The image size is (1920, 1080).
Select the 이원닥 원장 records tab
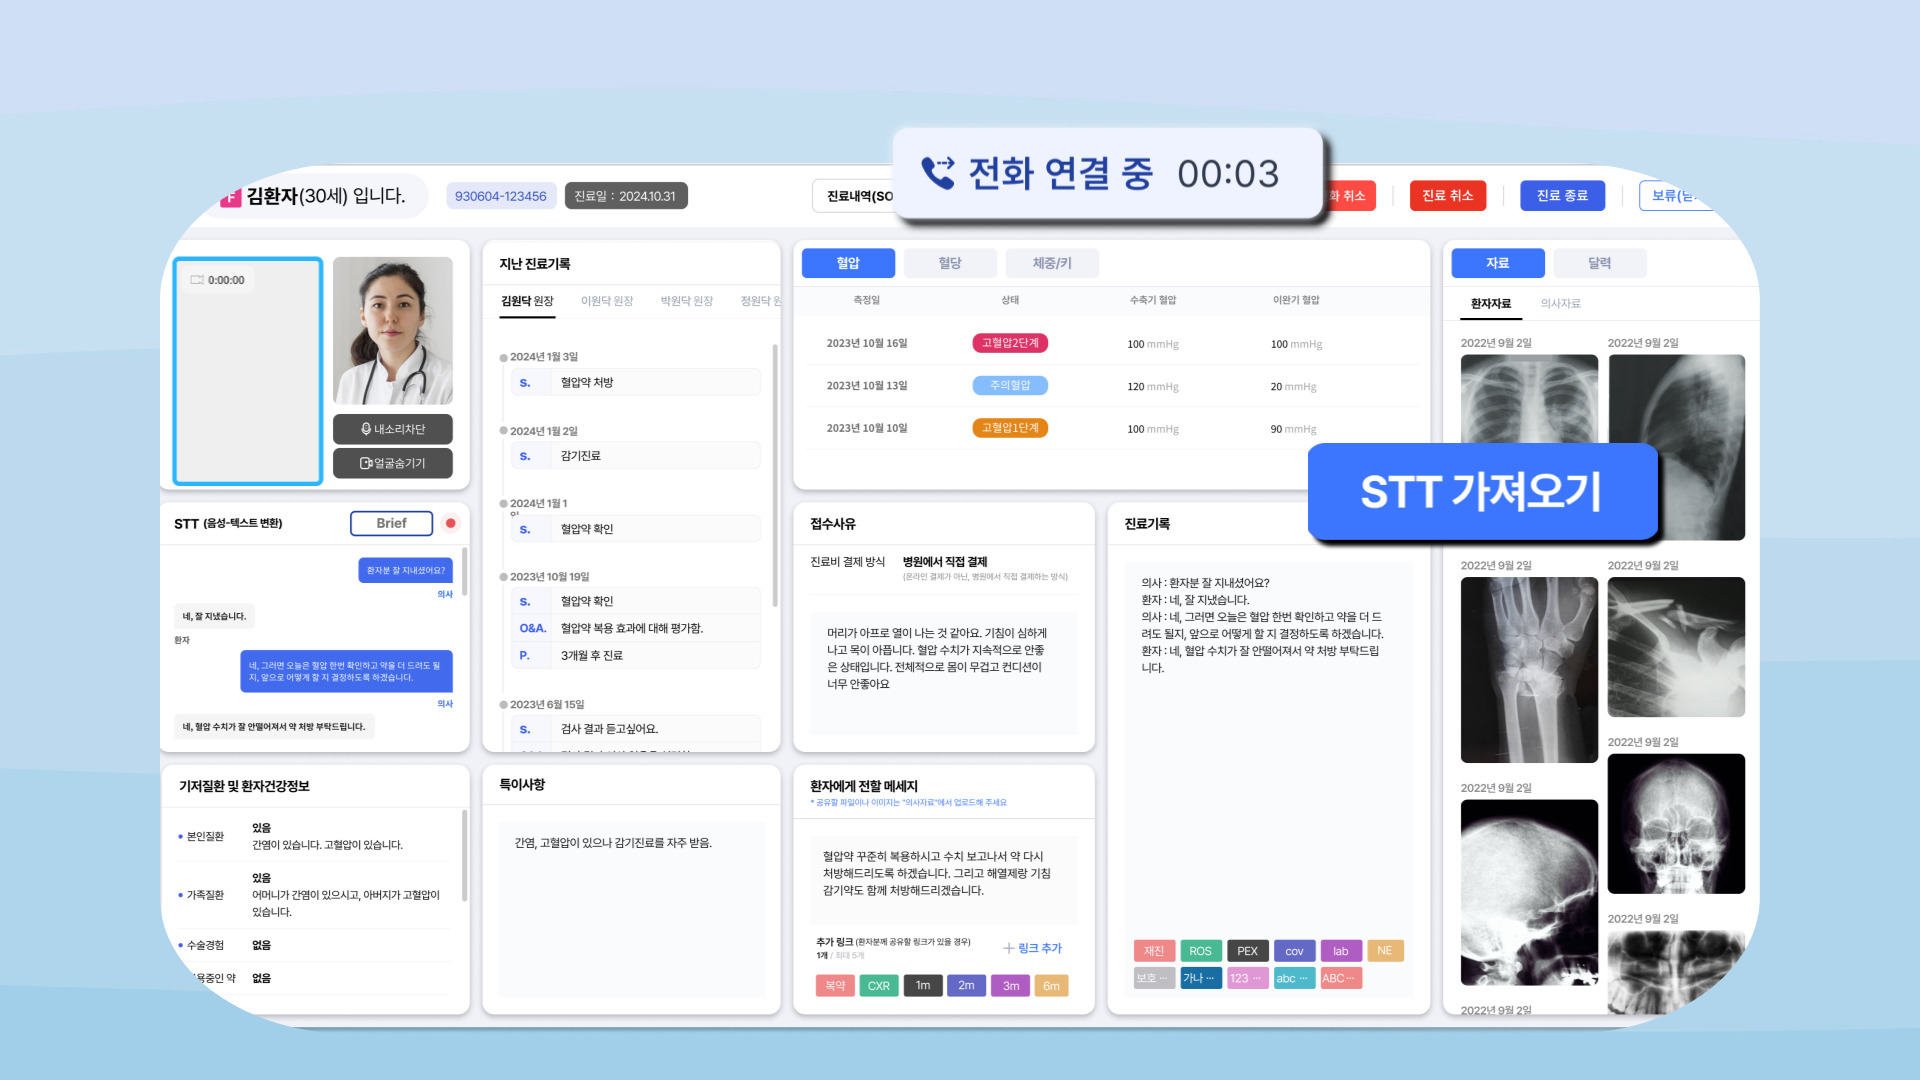pyautogui.click(x=607, y=301)
